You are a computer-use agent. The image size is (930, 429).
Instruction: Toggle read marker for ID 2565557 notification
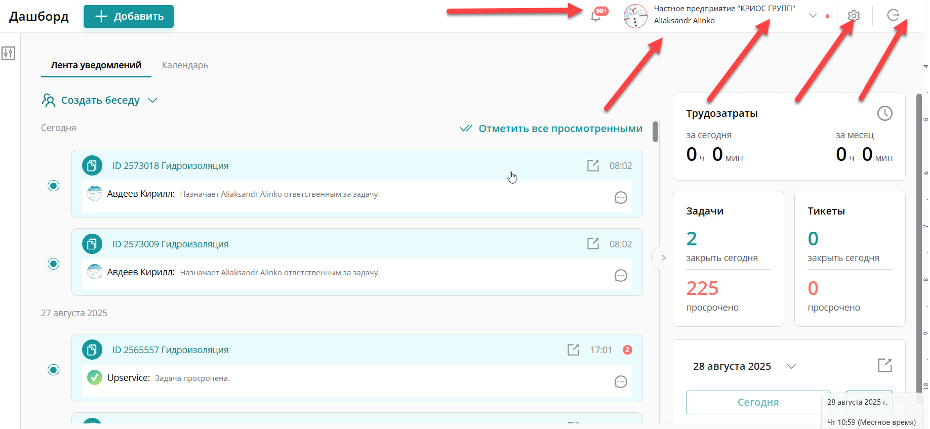[x=54, y=370]
